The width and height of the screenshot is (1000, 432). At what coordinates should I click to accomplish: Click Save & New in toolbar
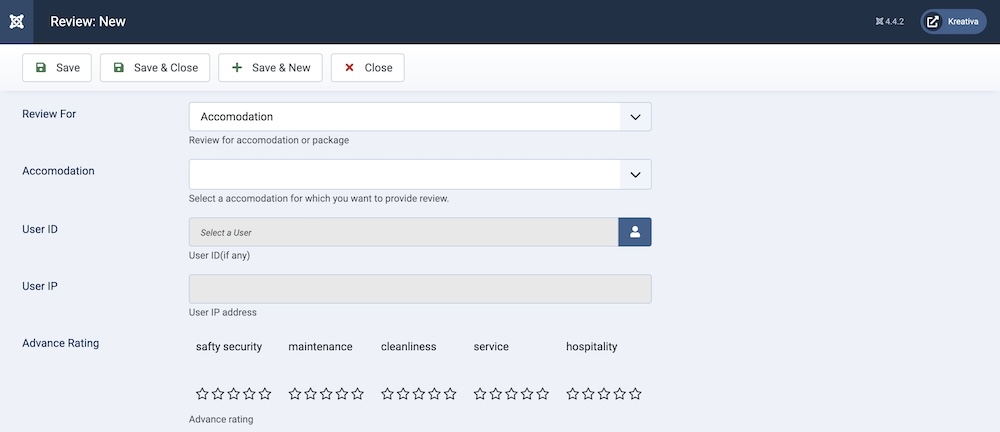270,68
